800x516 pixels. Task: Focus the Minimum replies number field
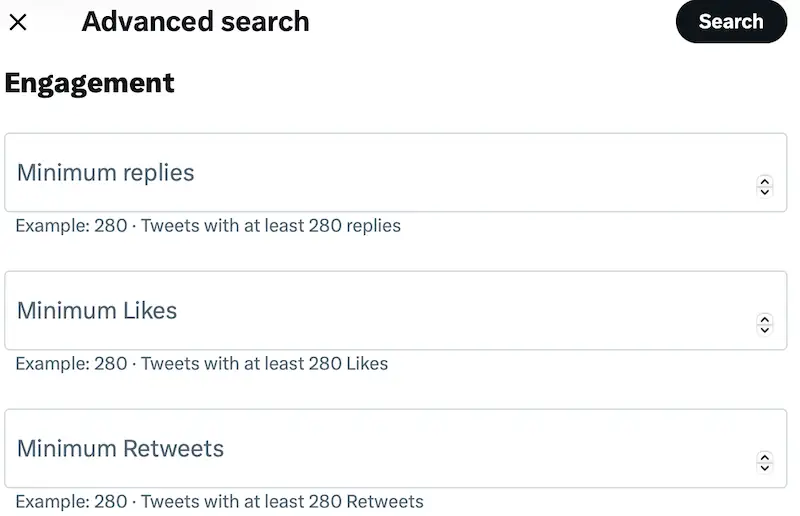click(x=380, y=173)
